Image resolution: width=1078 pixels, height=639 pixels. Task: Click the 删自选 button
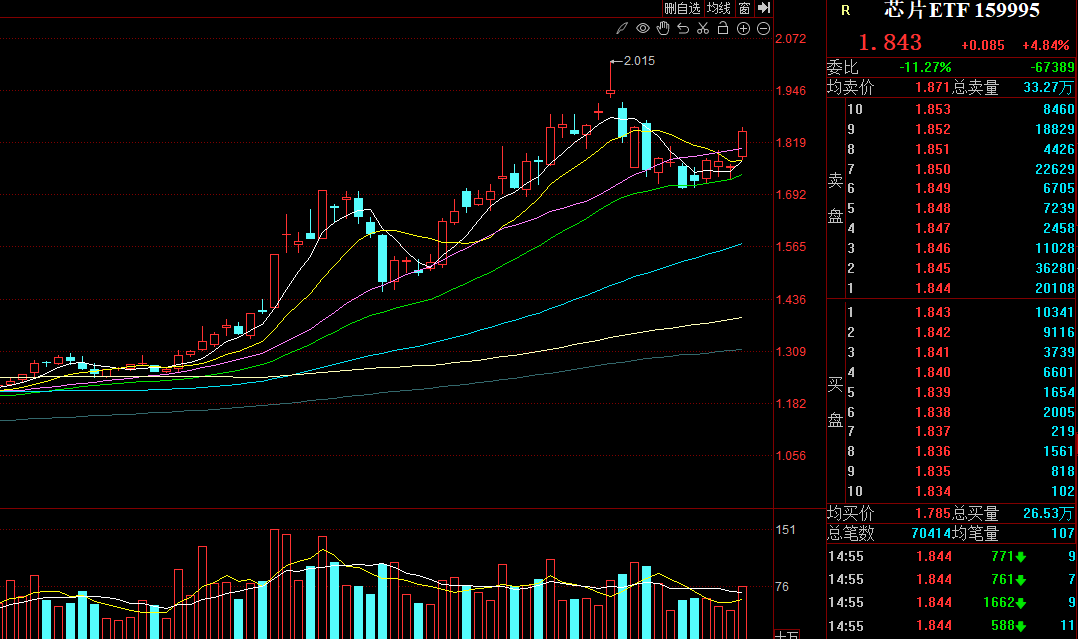682,8
